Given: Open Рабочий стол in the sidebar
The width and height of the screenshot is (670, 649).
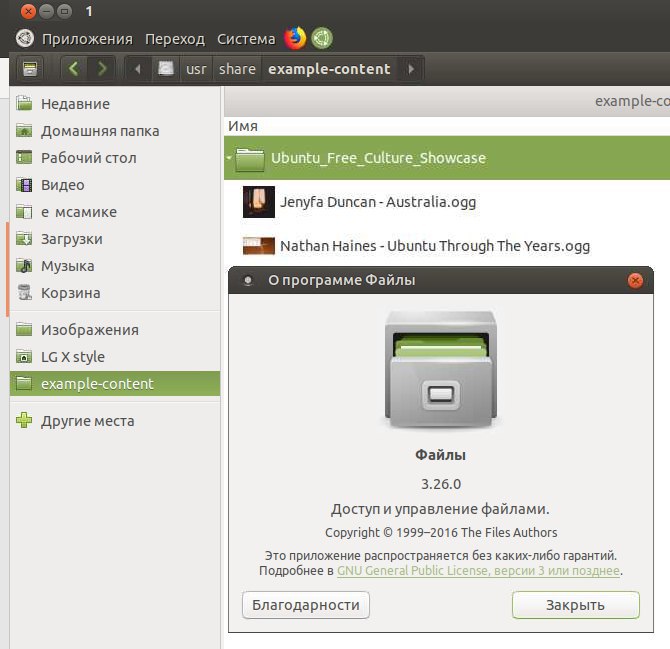Looking at the screenshot, I should [x=115, y=158].
